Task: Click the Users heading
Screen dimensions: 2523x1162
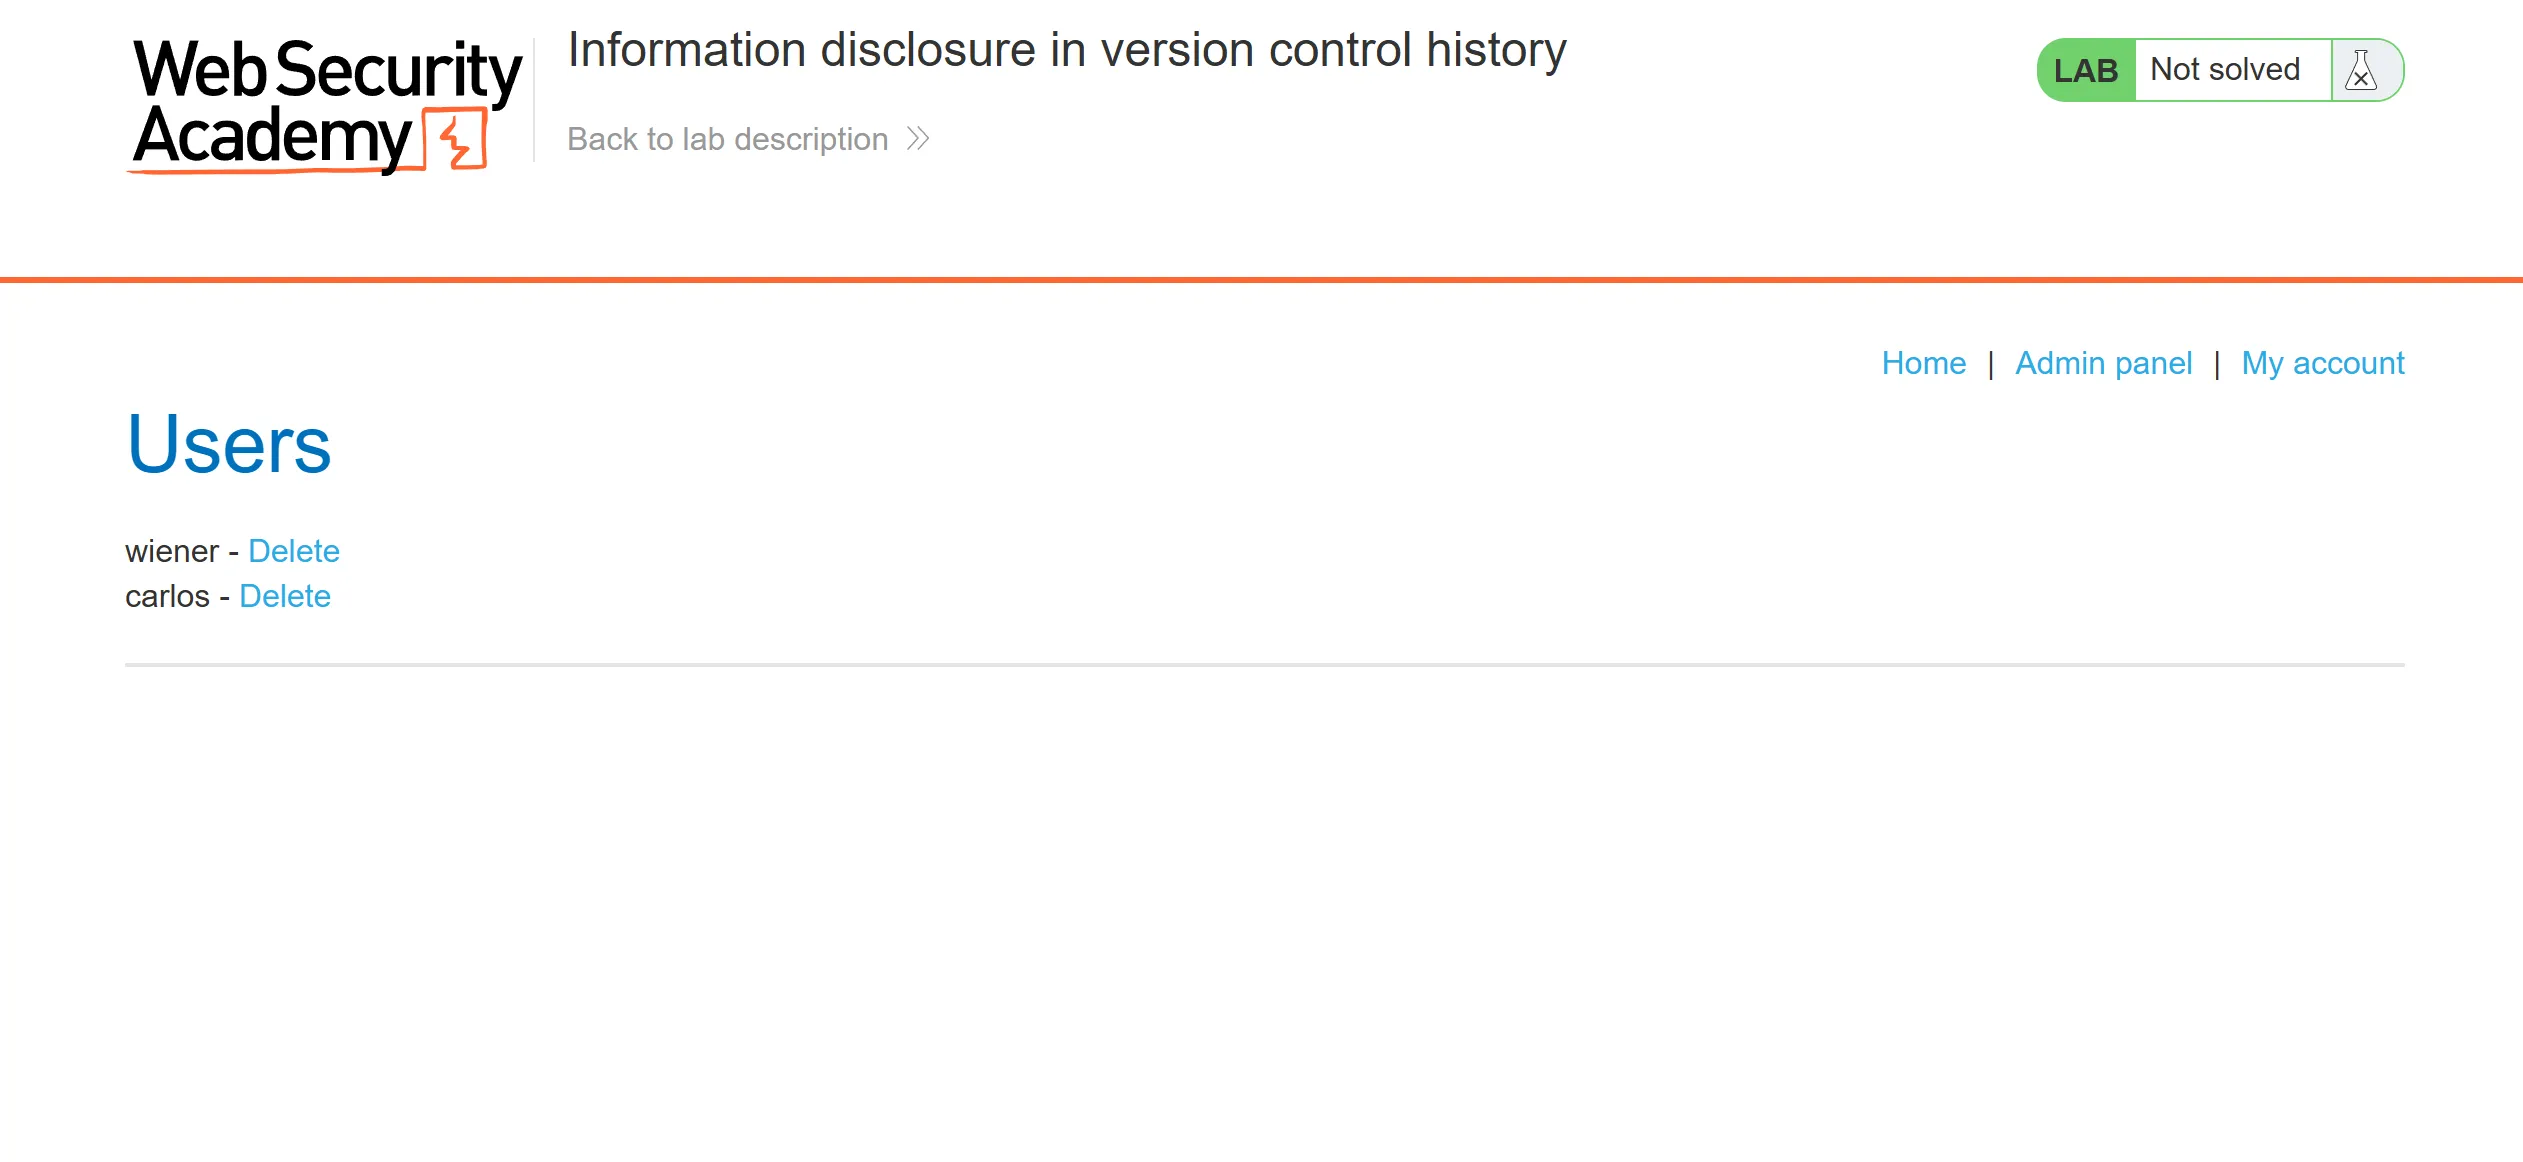Action: [229, 444]
